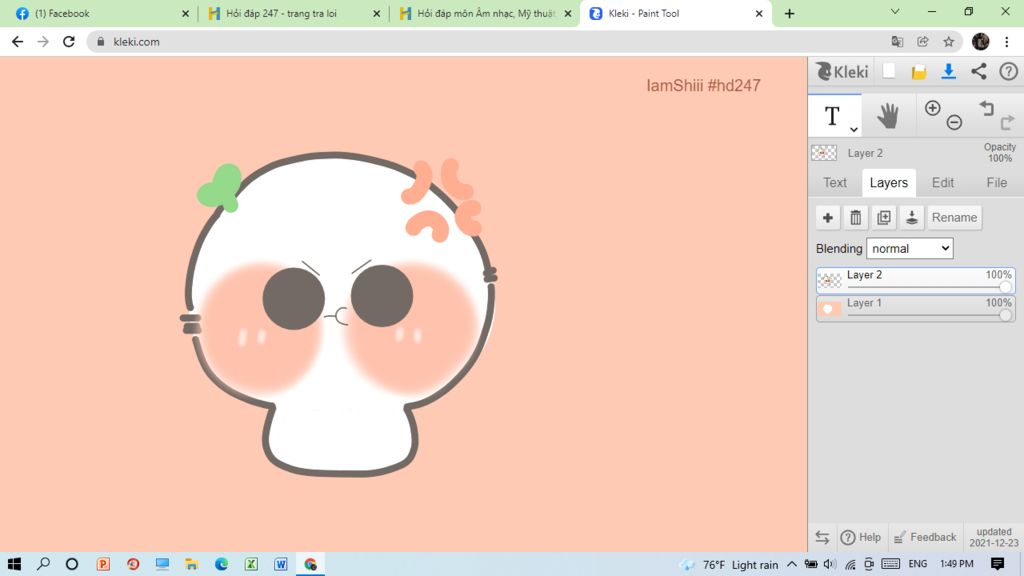Open Excel from the taskbar
The image size is (1024, 576).
click(251, 564)
